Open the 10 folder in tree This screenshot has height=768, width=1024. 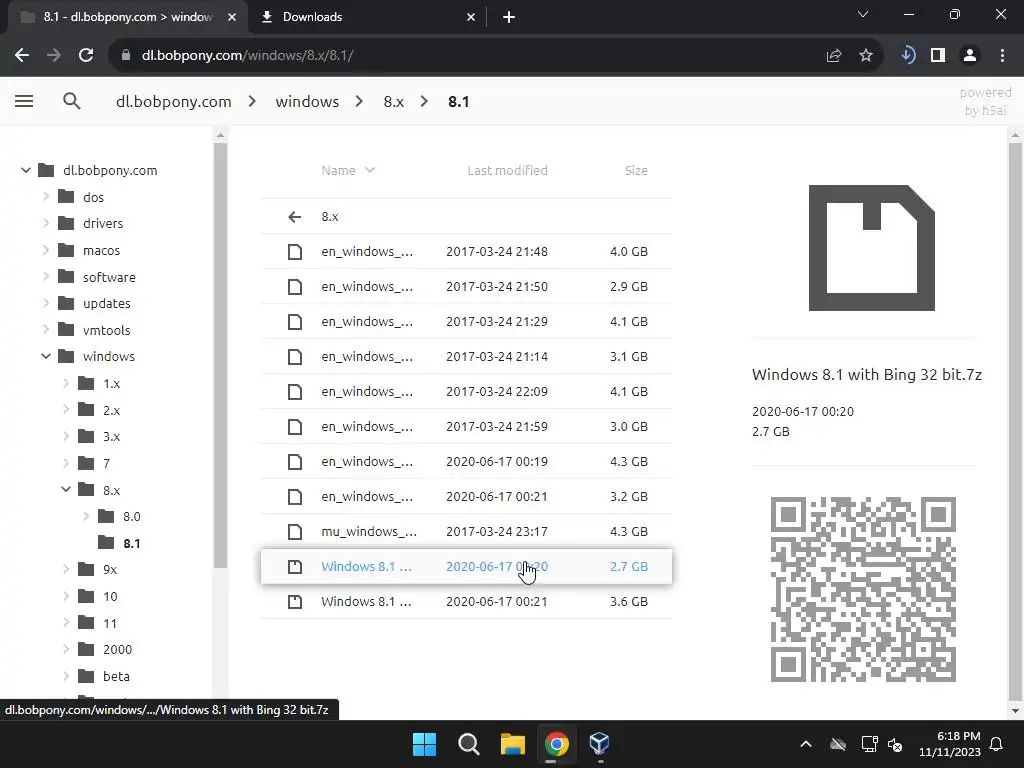tap(110, 596)
